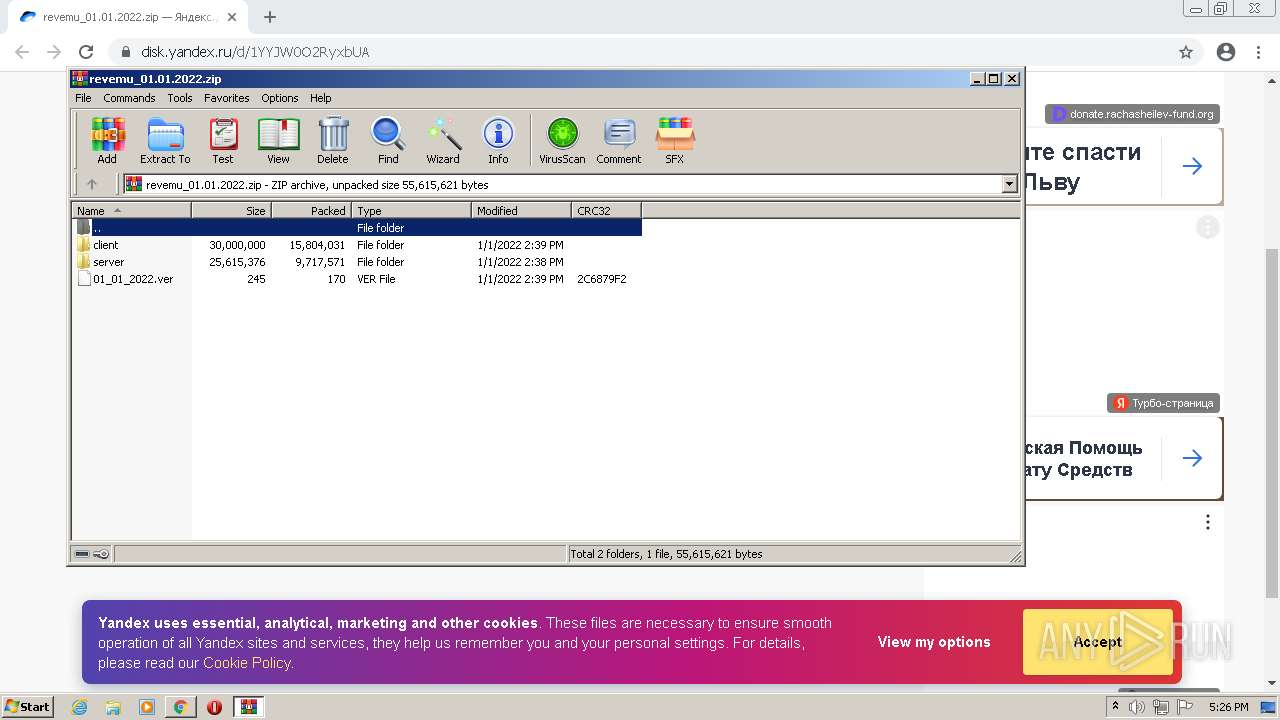
Task: Launch the Wizard wand tool
Action: [443, 140]
